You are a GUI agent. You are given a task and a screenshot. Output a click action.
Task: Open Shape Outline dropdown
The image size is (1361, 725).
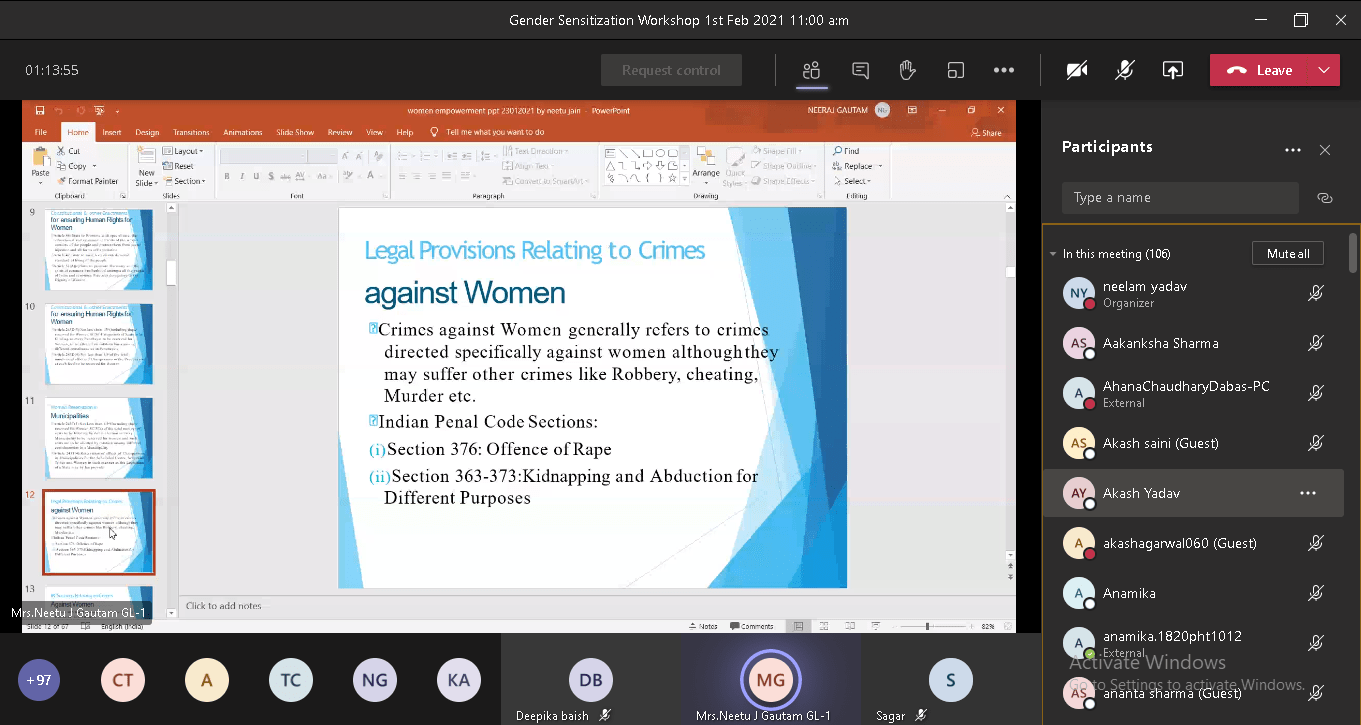coord(785,166)
